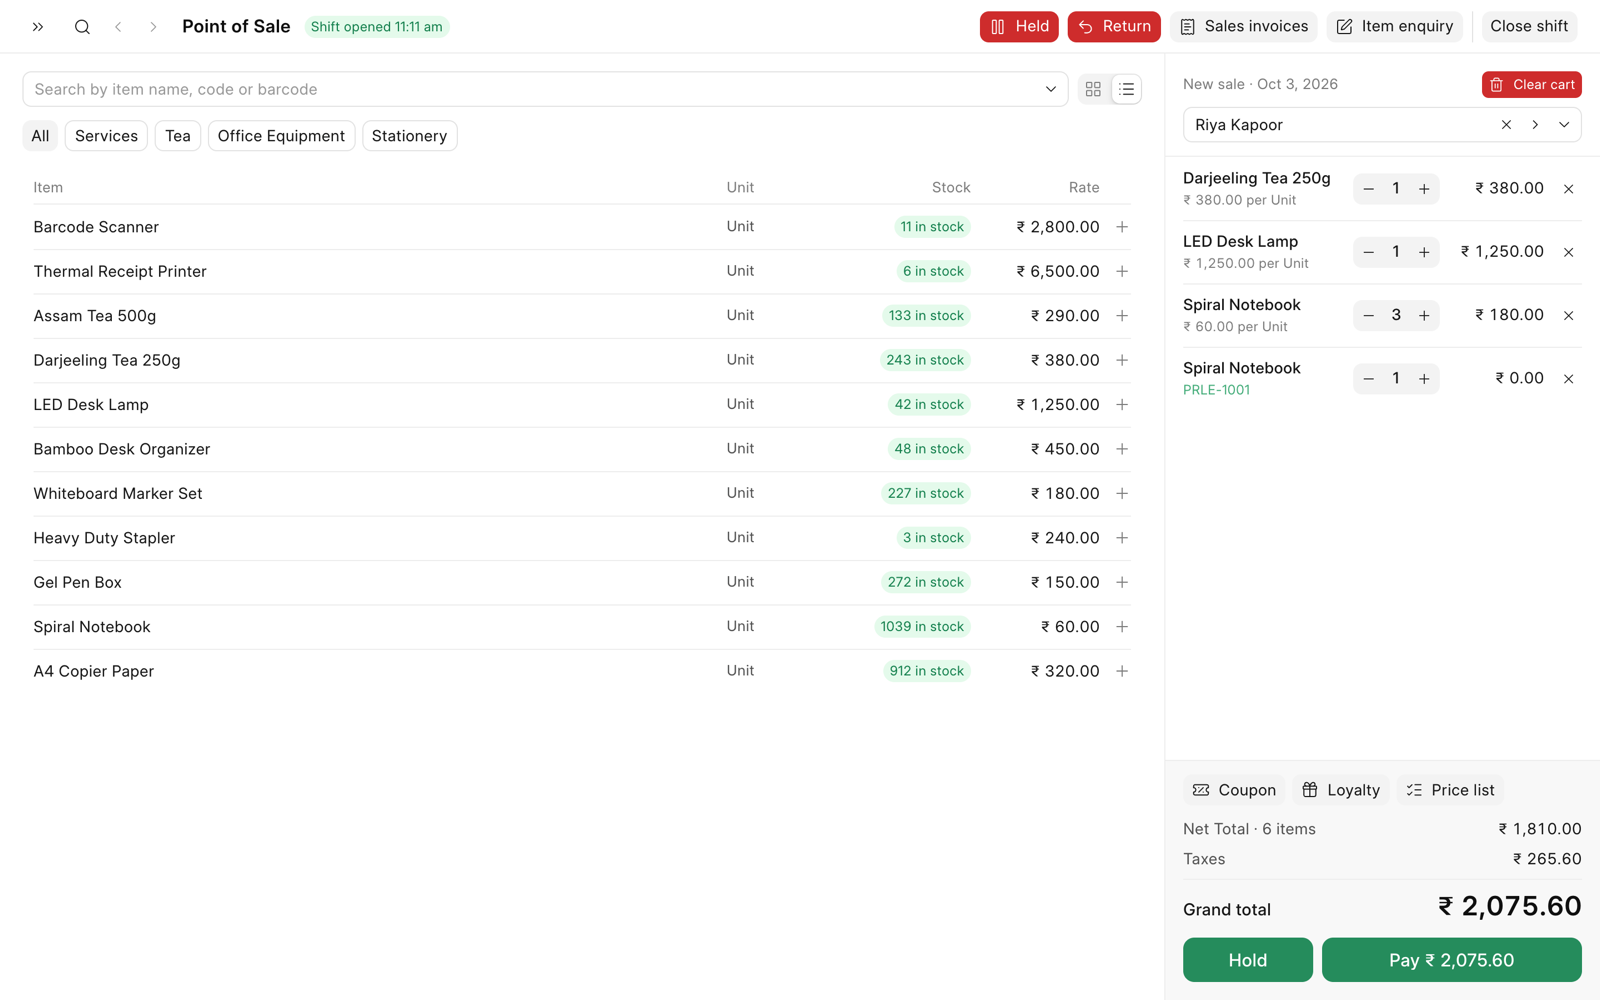Increase Darjeeling Tea 250g quantity
Viewport: 1600px width, 1000px height.
coord(1424,189)
